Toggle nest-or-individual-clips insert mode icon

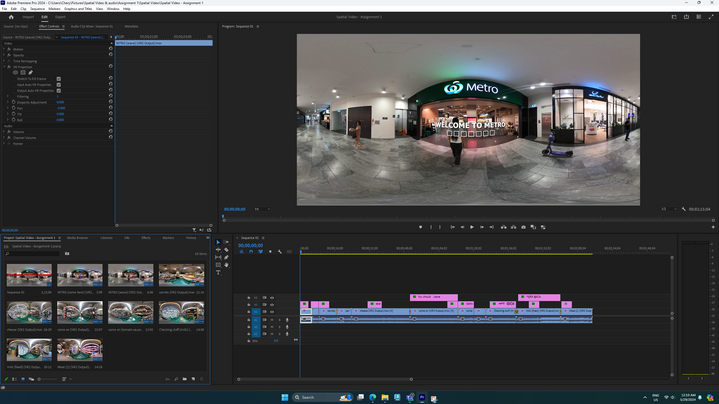coord(242,252)
